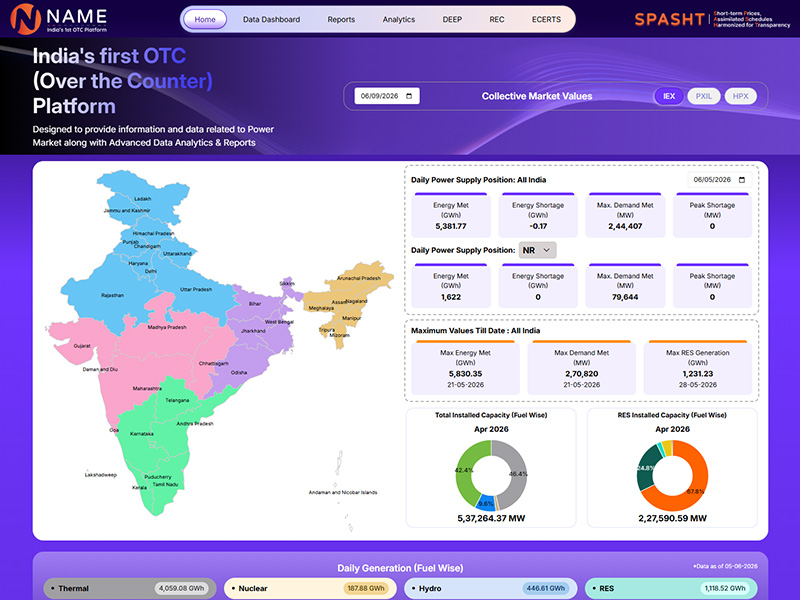Open the Data Dashboard tab
This screenshot has width=800, height=600.
tap(271, 19)
